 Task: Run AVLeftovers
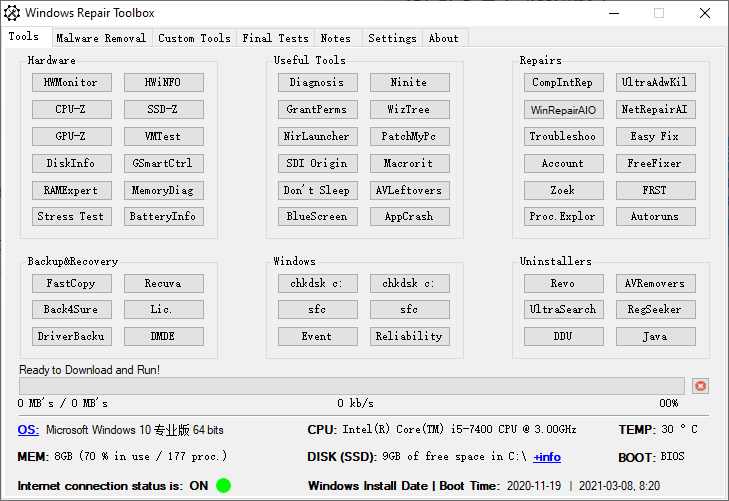pyautogui.click(x=410, y=190)
